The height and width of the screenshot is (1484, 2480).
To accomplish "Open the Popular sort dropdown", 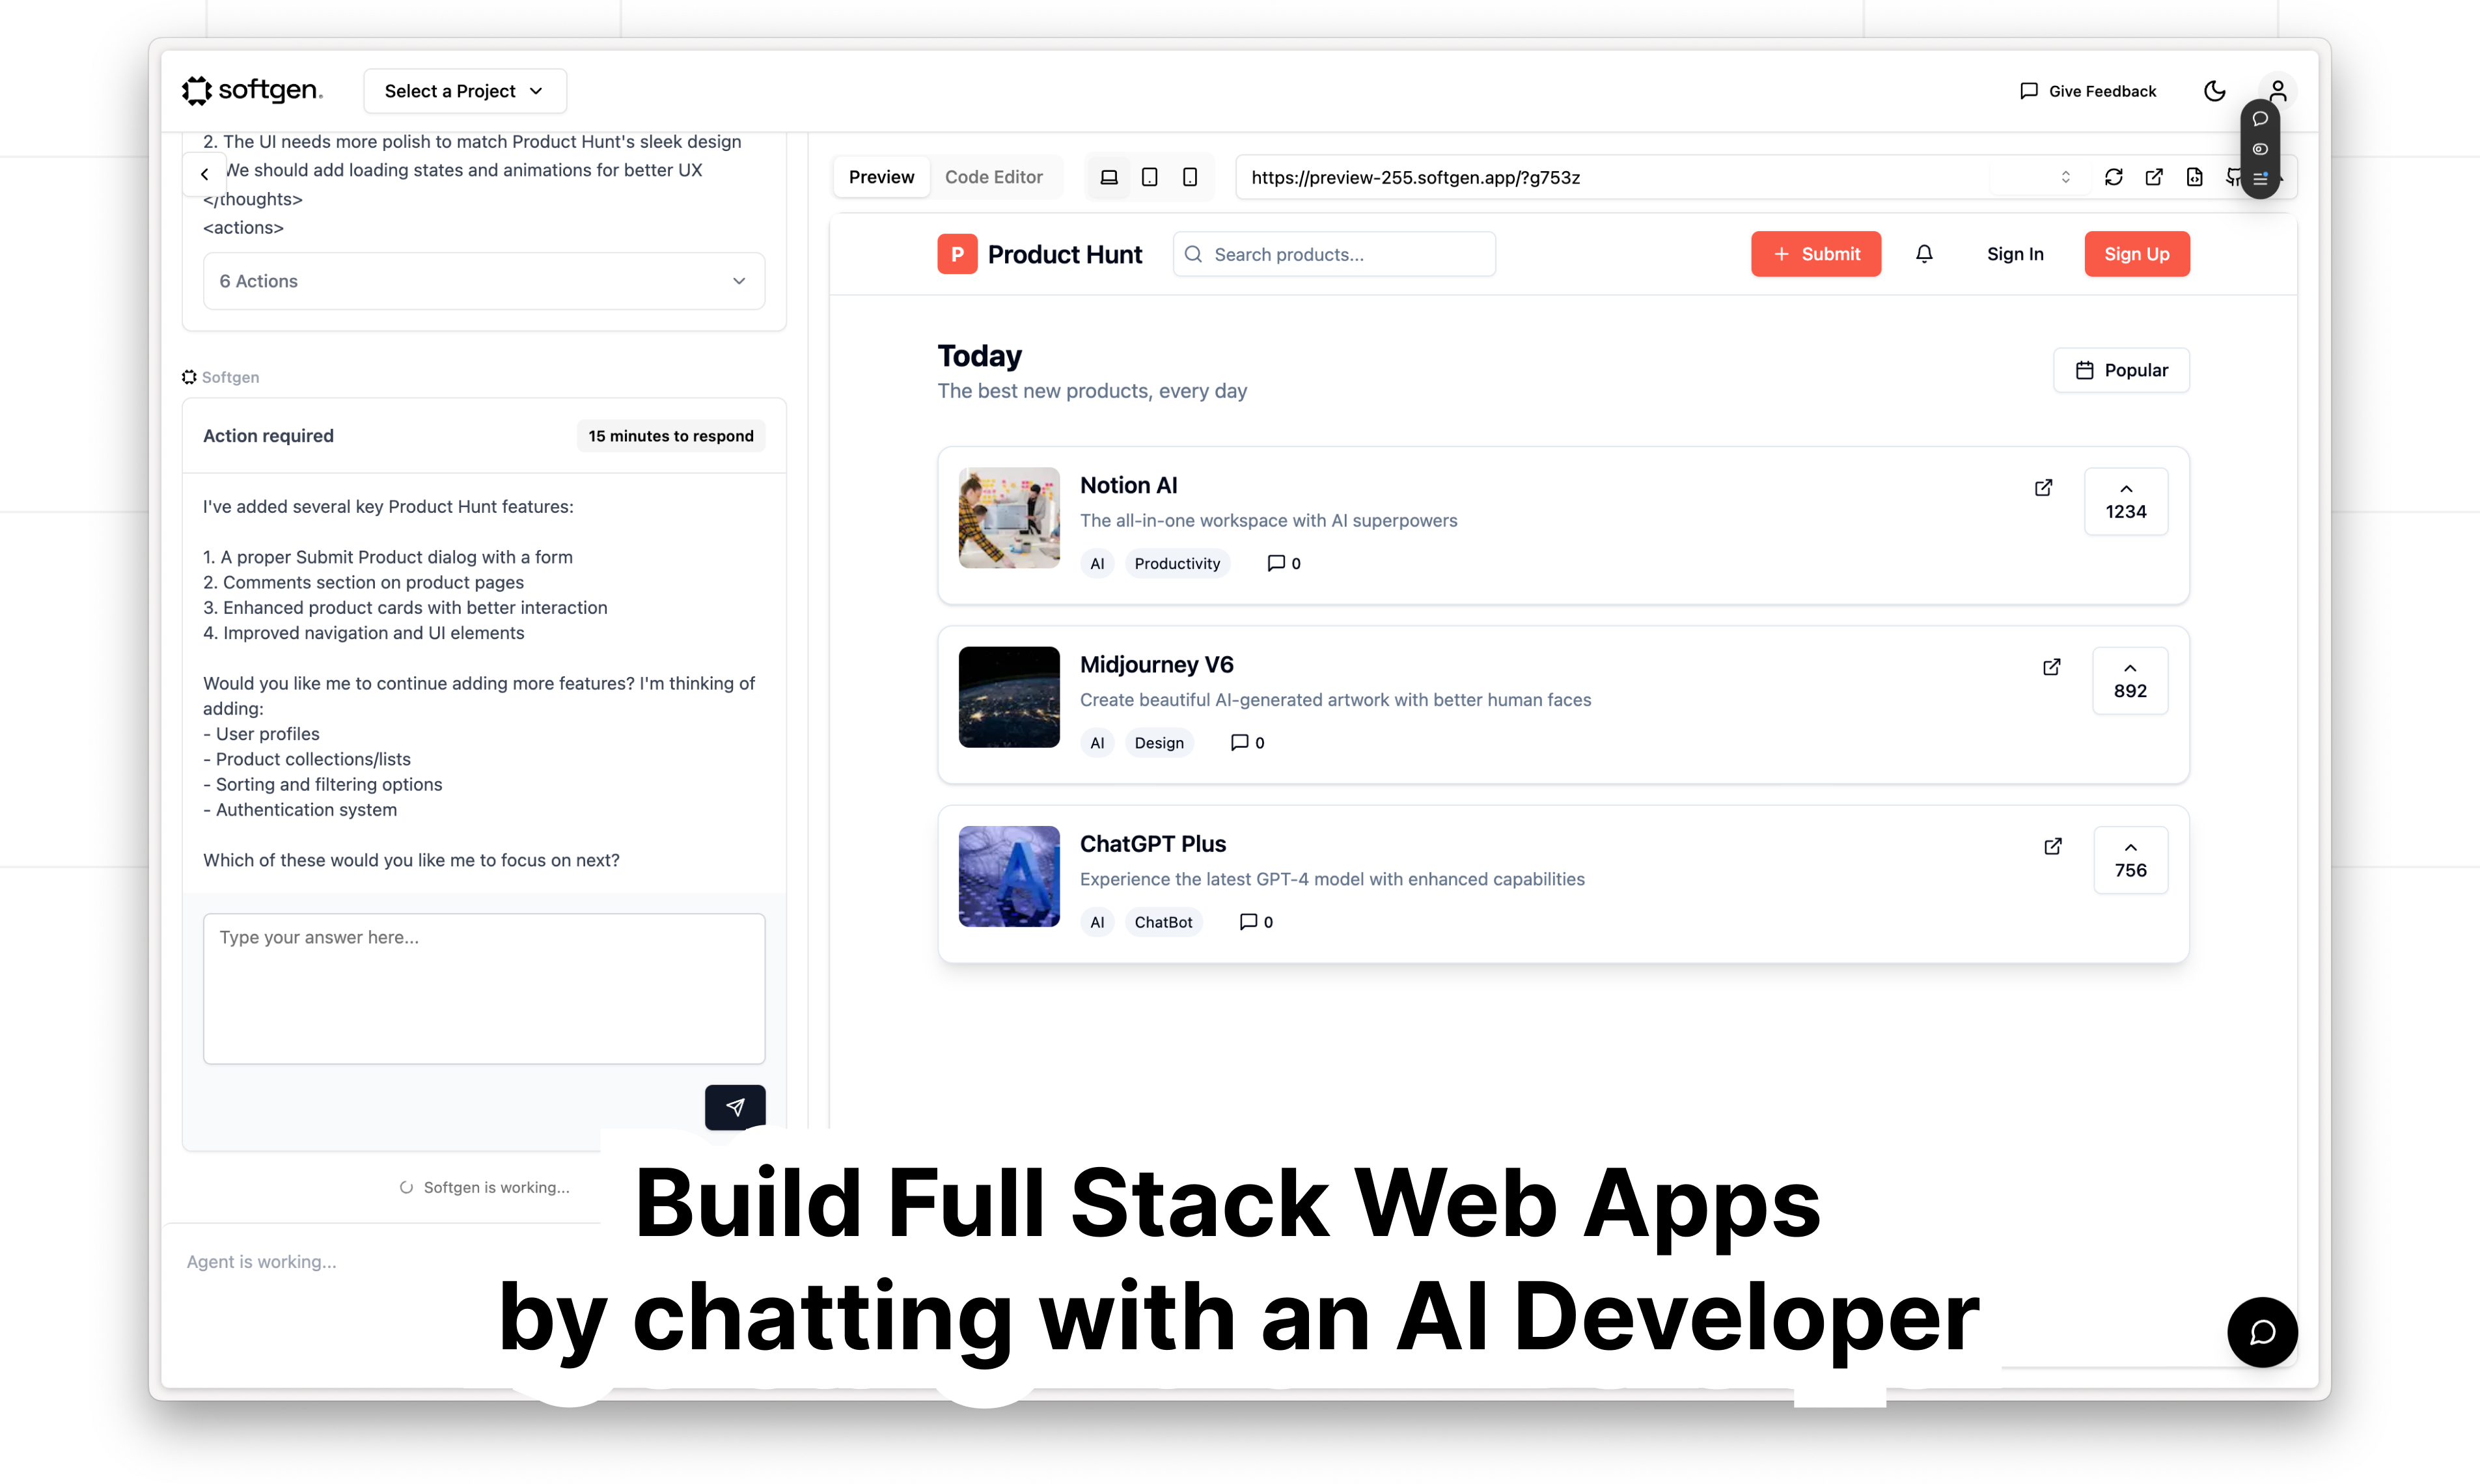I will coord(2121,370).
